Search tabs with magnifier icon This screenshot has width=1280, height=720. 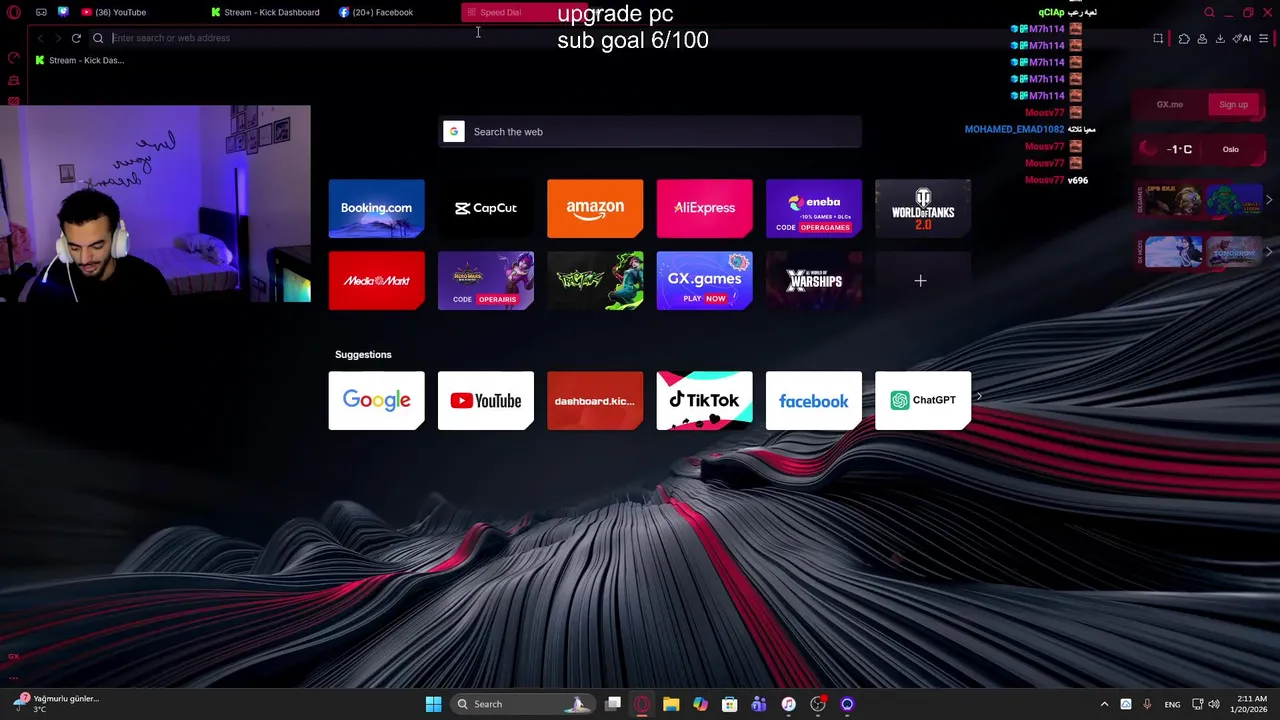[1209, 12]
